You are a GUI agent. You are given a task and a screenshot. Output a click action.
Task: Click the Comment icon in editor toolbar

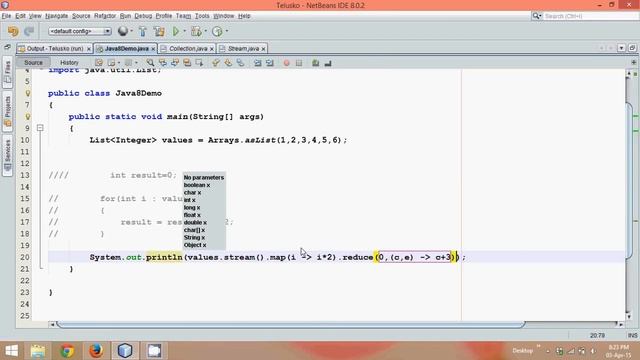point(316,63)
